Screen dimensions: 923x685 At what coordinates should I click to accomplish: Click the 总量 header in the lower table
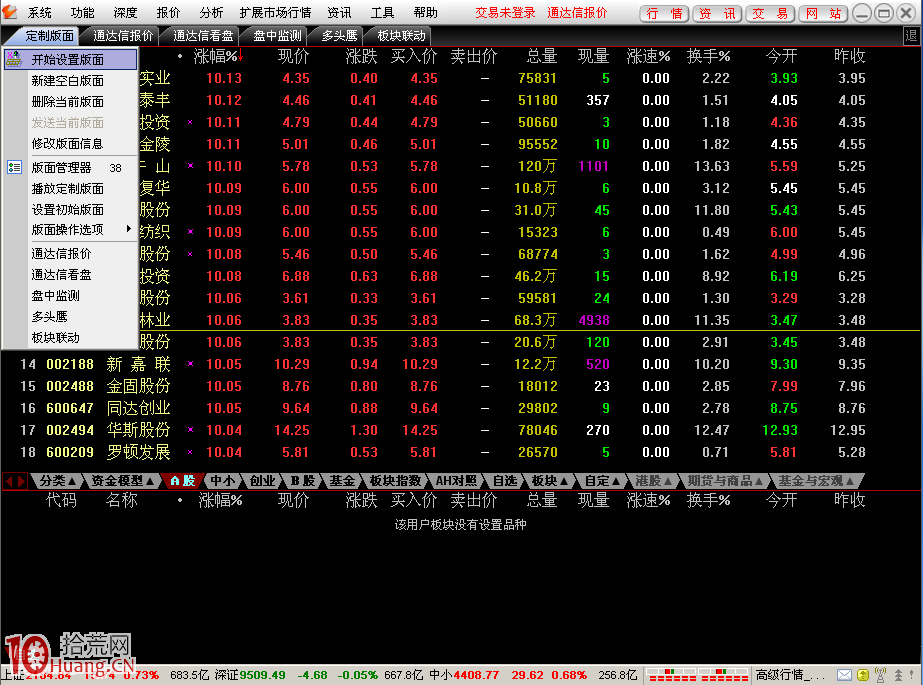(542, 500)
